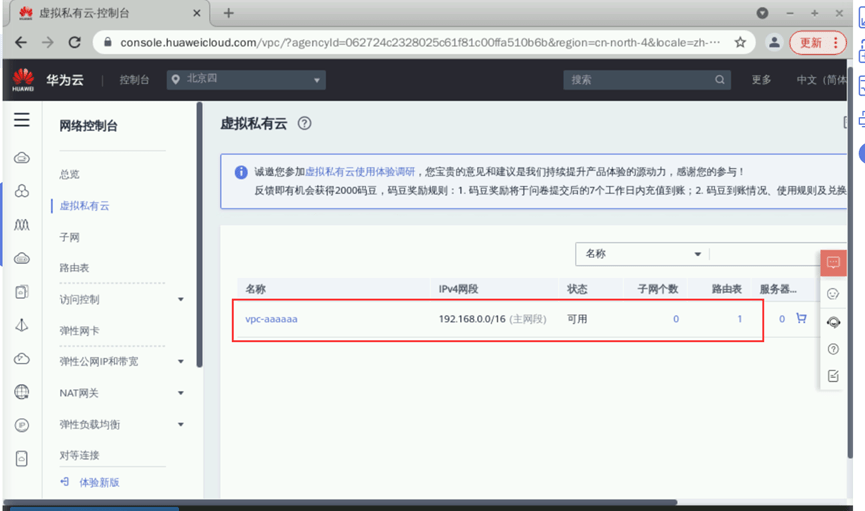Open the hamburger service list menu

(22, 120)
